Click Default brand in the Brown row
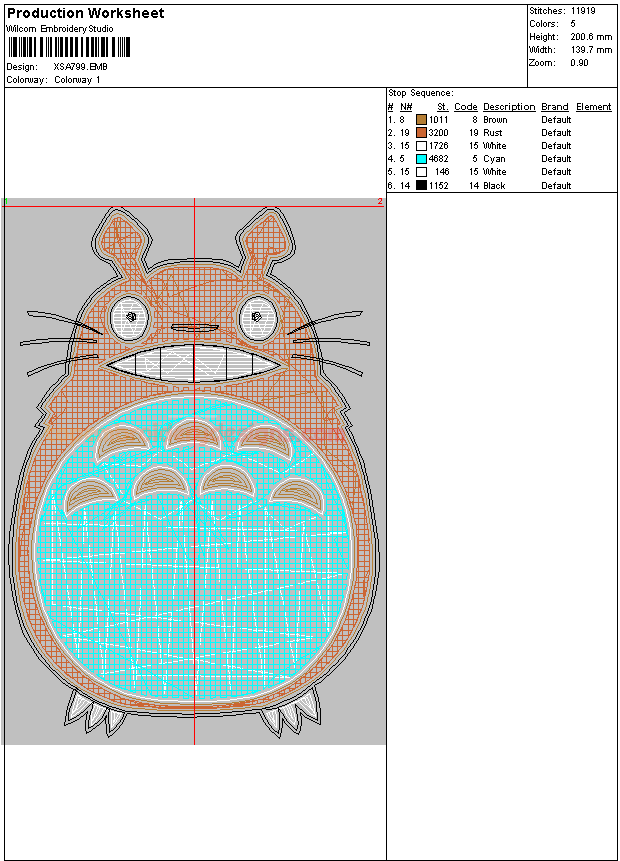Viewport: 620px width, 861px height. click(x=556, y=120)
